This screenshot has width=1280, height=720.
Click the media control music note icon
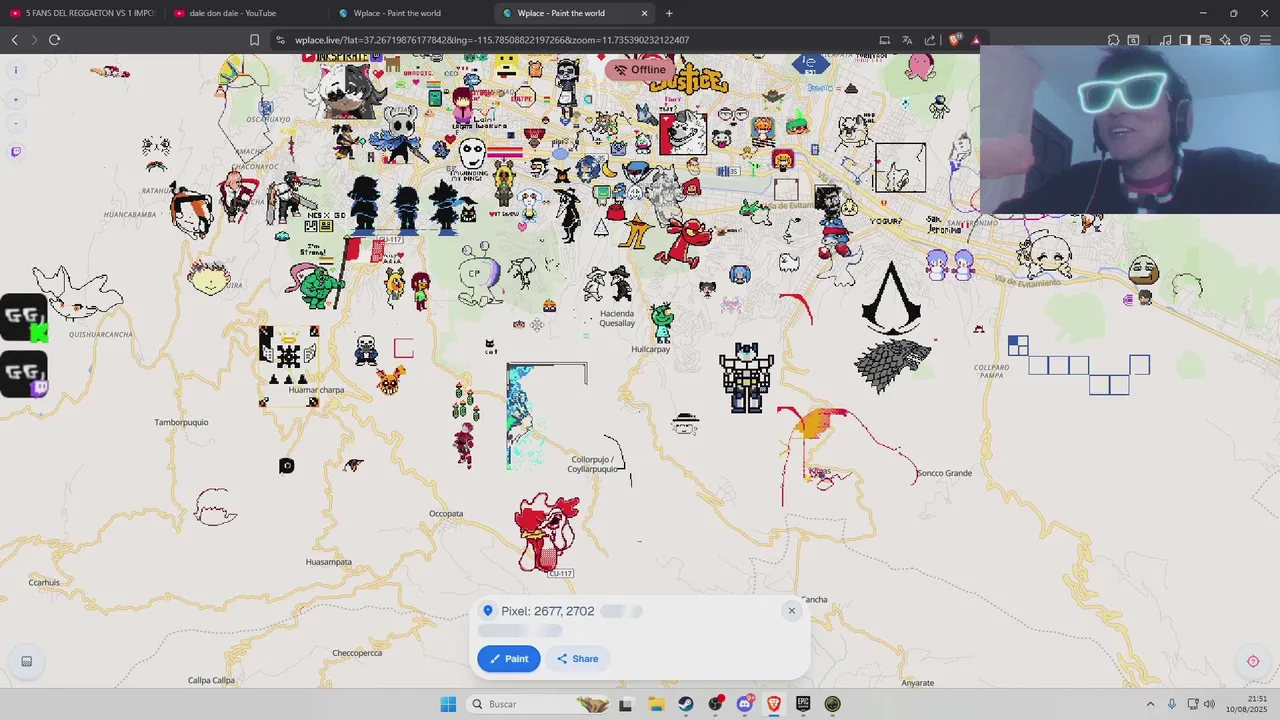(1166, 40)
